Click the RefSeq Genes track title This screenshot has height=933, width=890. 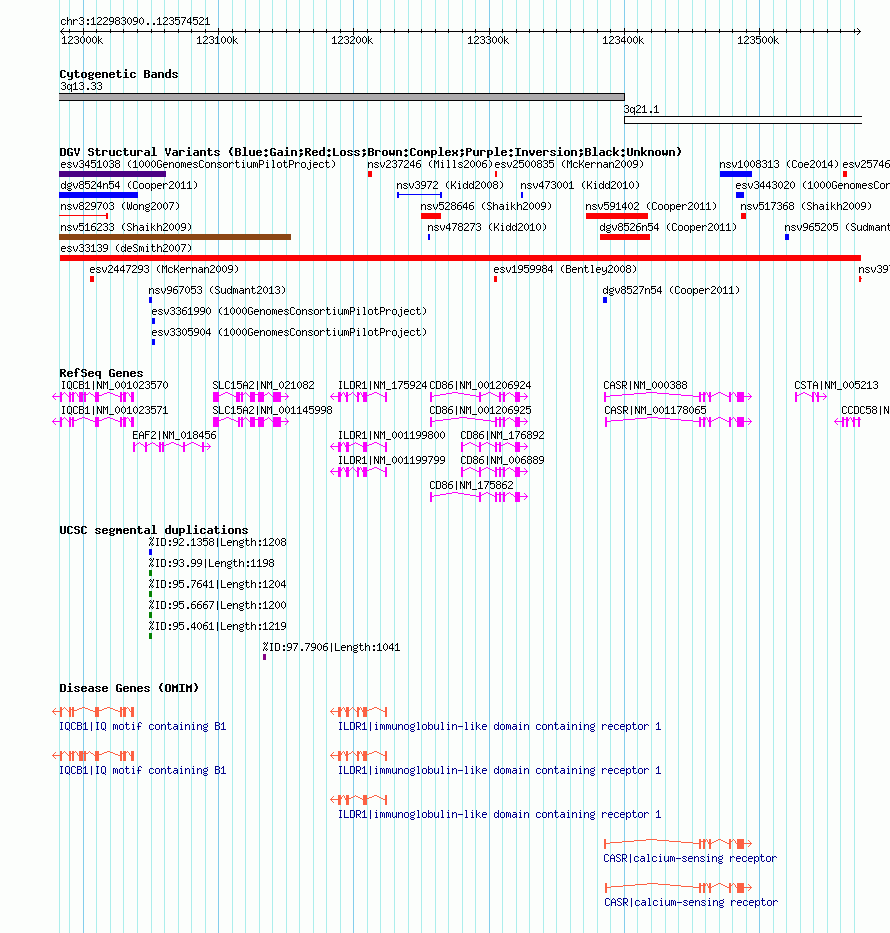tap(101, 373)
